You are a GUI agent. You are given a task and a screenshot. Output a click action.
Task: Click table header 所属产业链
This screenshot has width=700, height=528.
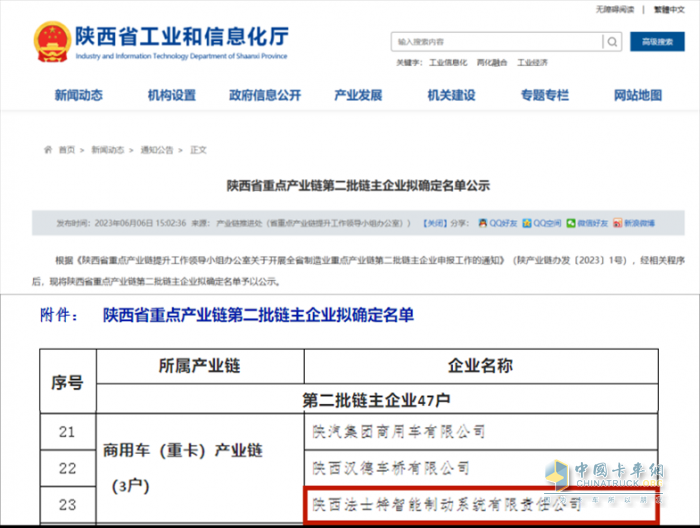click(200, 366)
